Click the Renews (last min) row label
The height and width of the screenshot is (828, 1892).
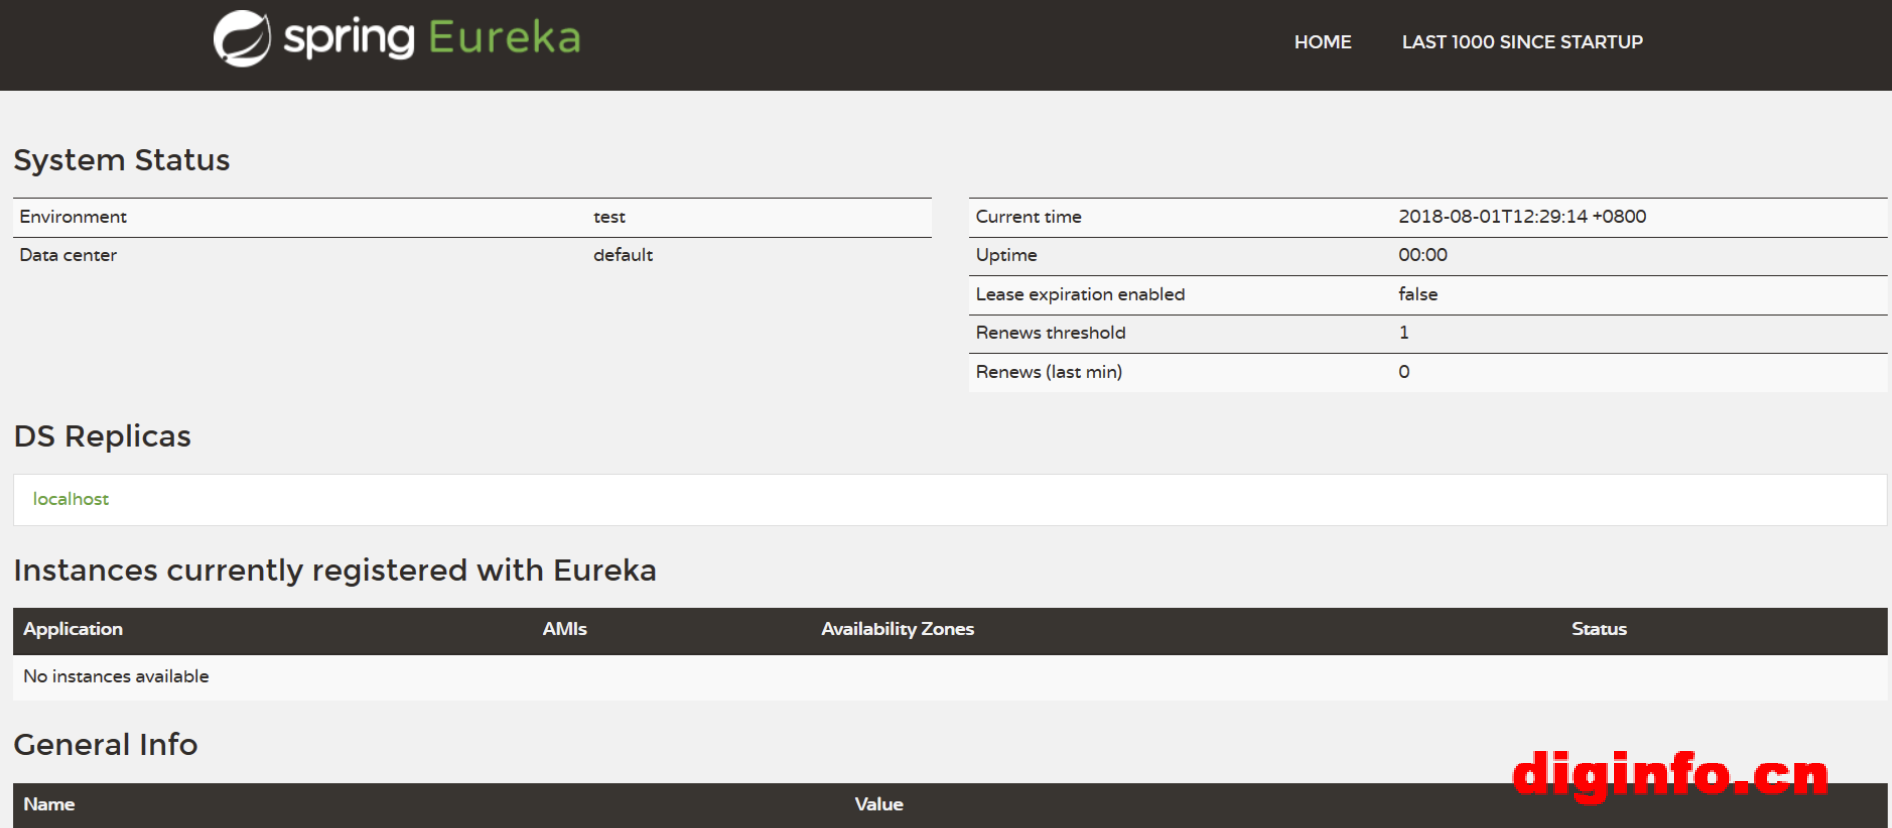tap(1048, 372)
